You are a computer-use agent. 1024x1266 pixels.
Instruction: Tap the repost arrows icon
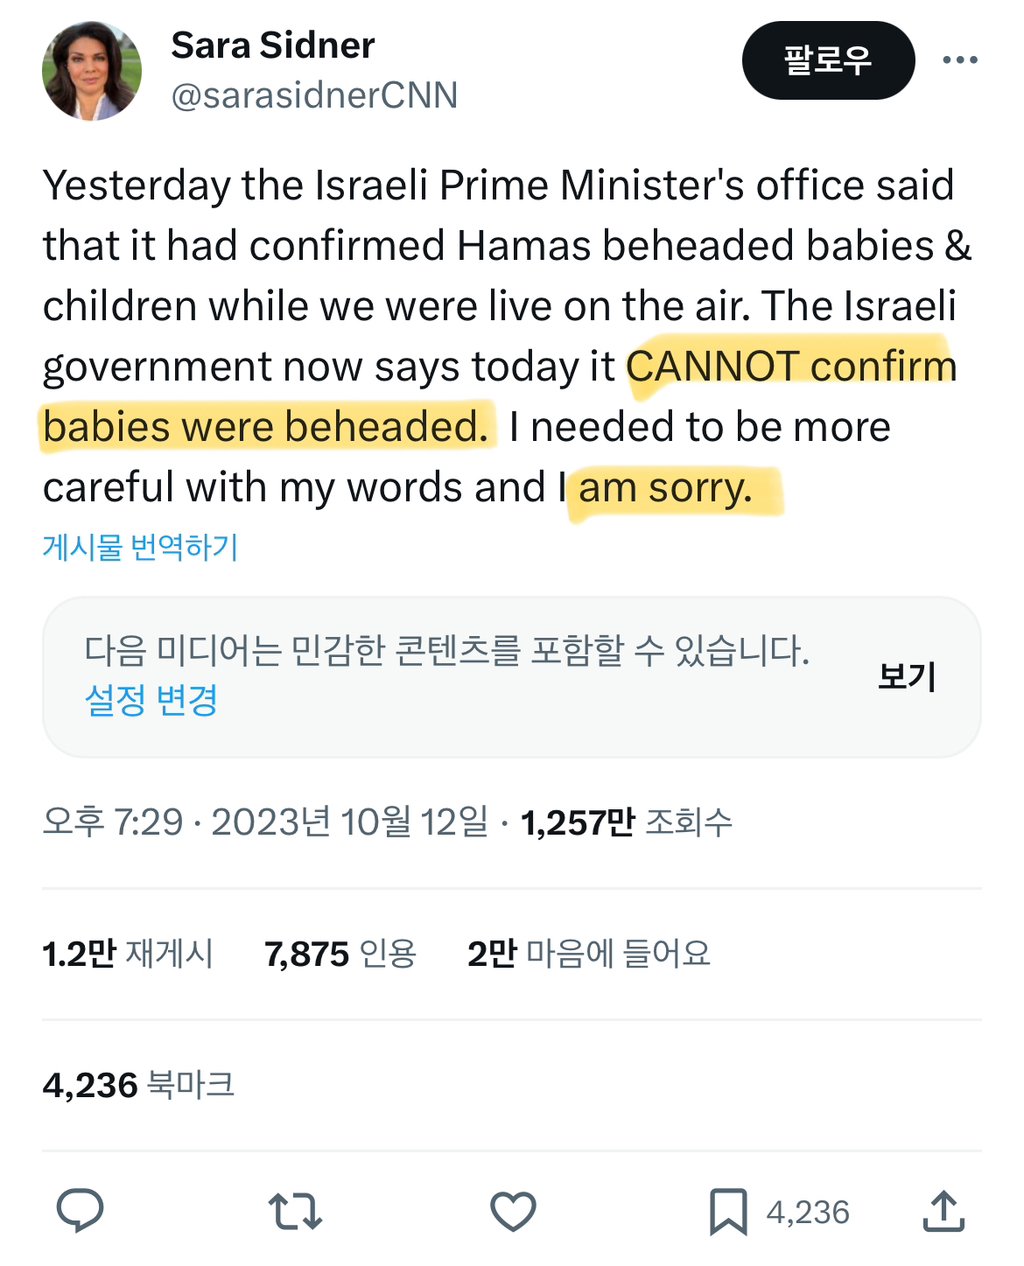pyautogui.click(x=295, y=1211)
